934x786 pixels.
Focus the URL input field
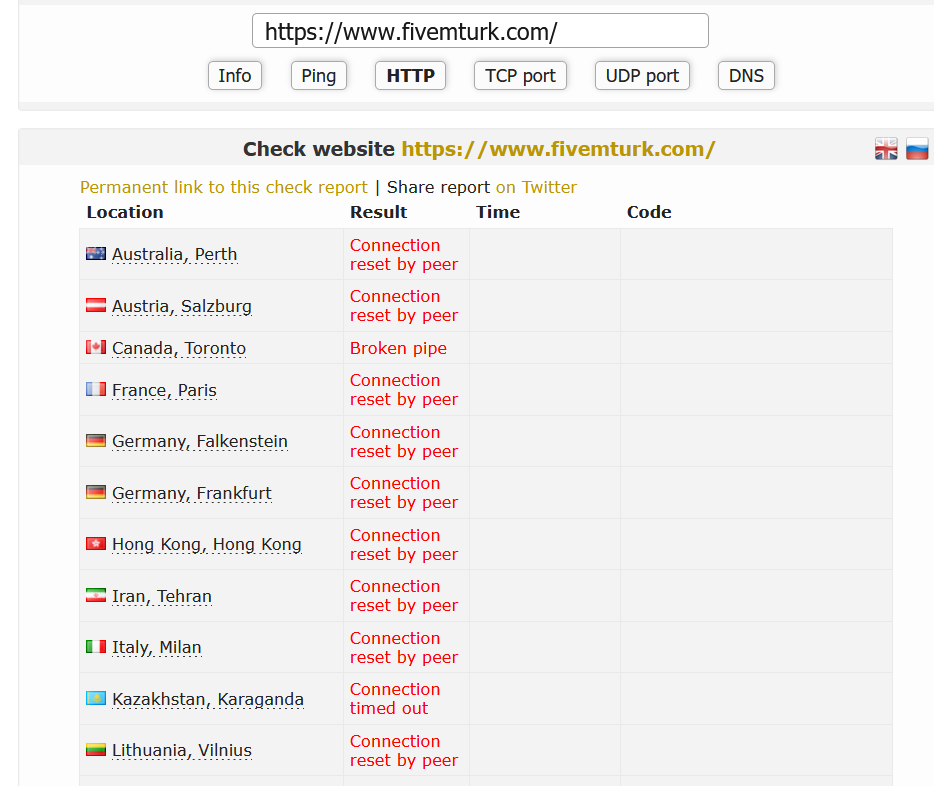tap(480, 31)
